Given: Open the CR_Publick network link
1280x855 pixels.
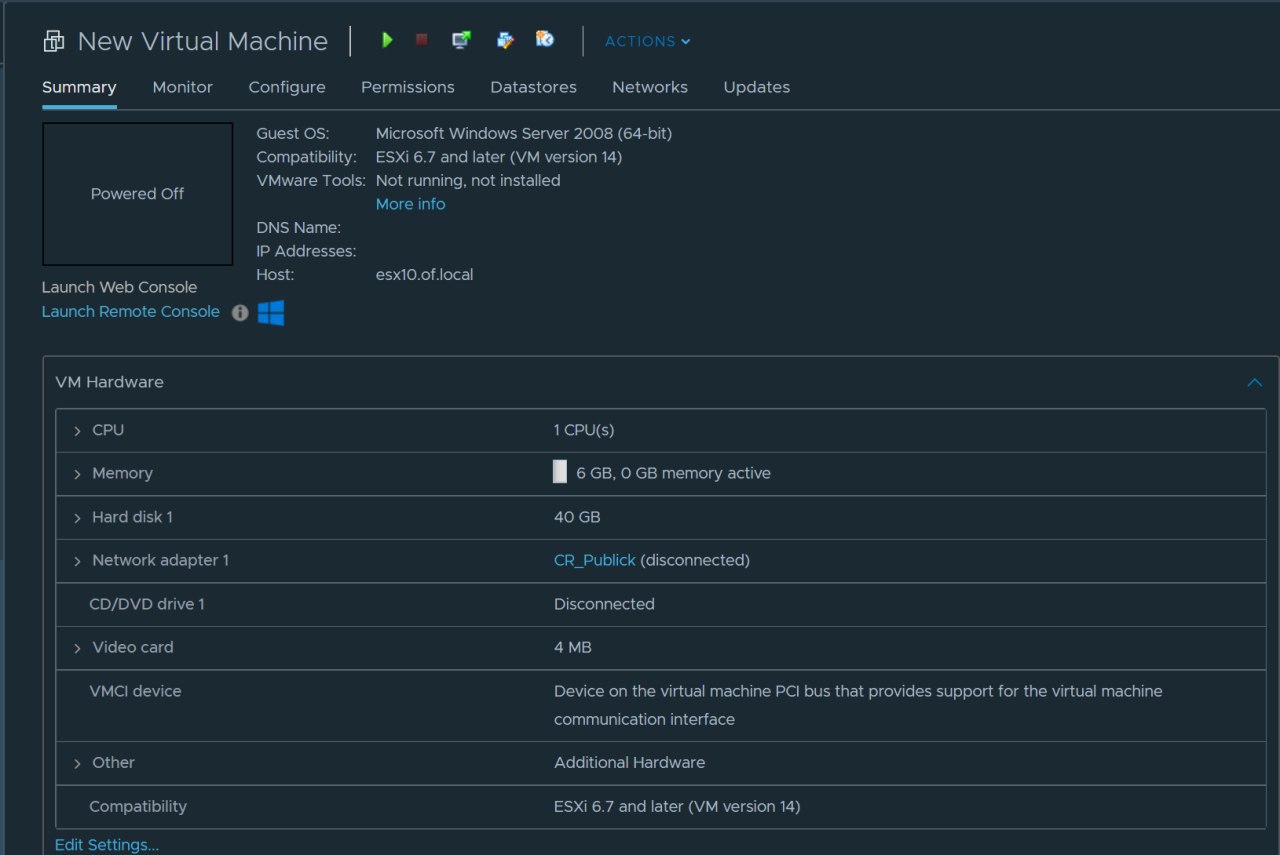Looking at the screenshot, I should coord(595,561).
